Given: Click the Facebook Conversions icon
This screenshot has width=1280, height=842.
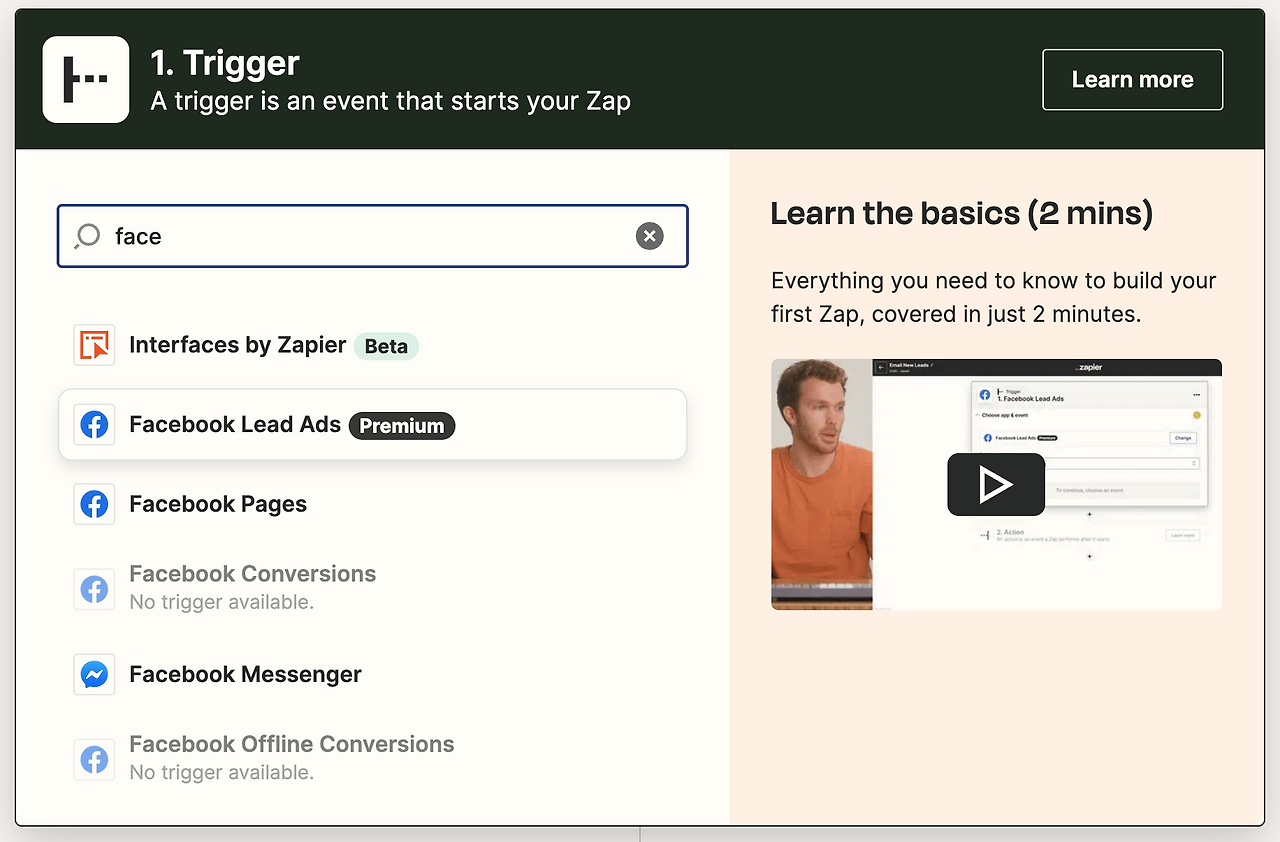Looking at the screenshot, I should pyautogui.click(x=94, y=589).
